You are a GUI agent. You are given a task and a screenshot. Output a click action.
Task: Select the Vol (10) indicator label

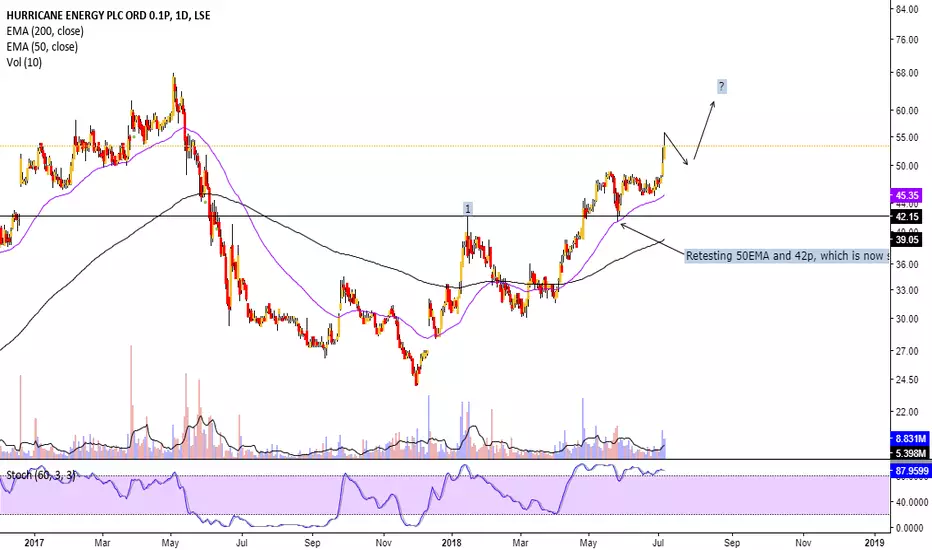click(x=24, y=62)
